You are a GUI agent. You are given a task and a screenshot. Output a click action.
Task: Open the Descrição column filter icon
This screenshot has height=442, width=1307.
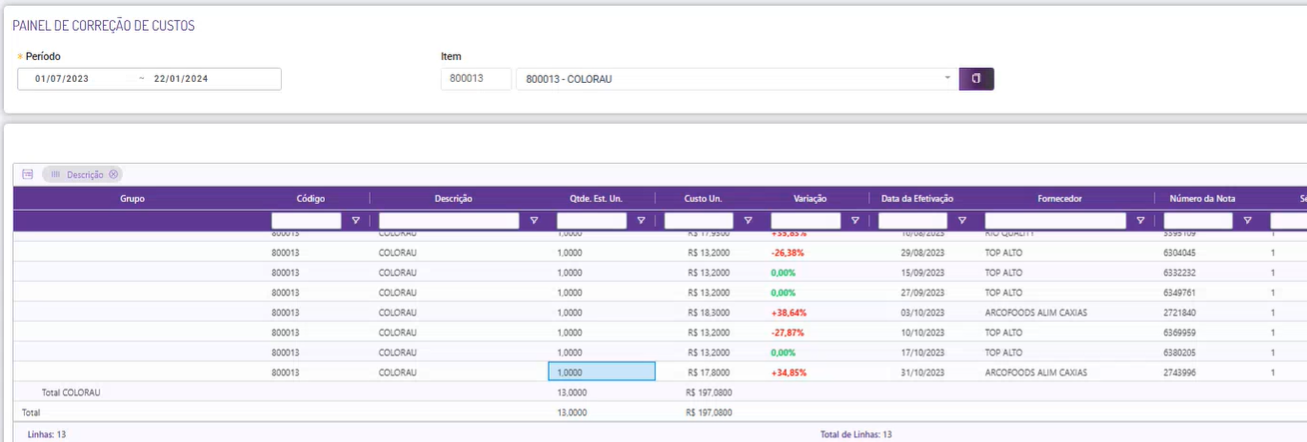[534, 221]
